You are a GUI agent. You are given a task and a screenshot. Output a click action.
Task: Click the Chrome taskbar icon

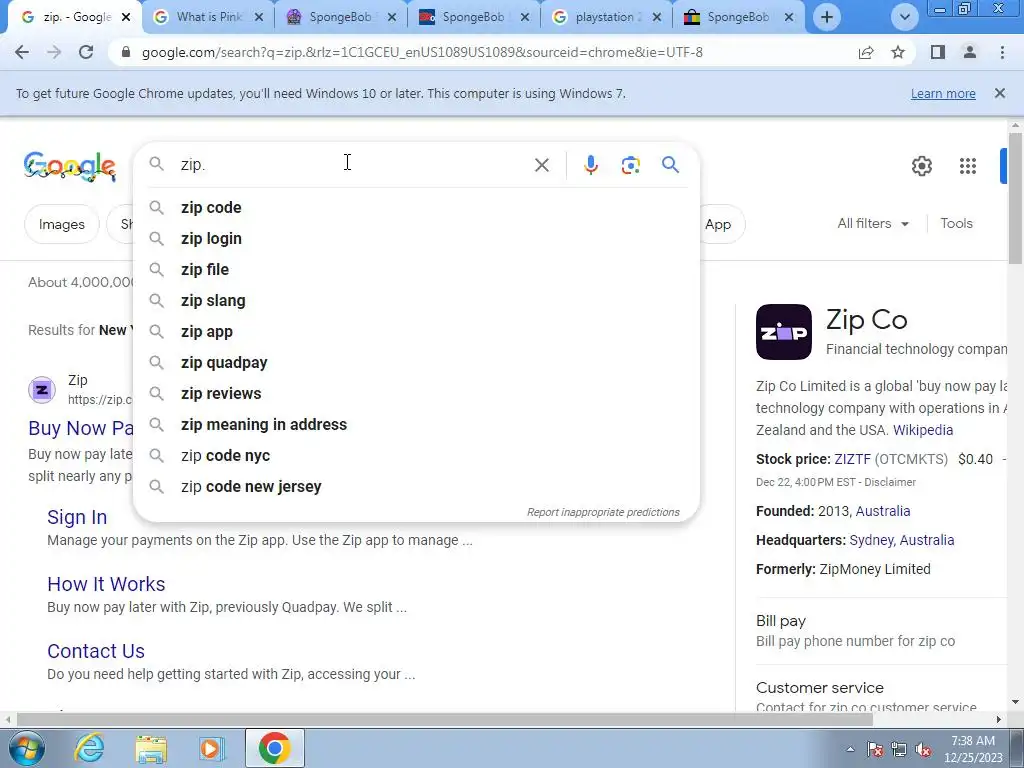point(274,748)
